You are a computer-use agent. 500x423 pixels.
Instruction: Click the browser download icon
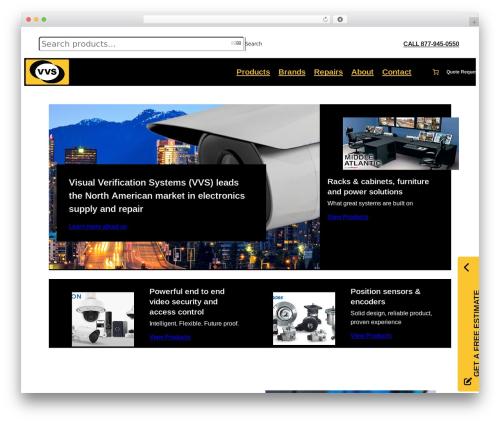coord(340,20)
